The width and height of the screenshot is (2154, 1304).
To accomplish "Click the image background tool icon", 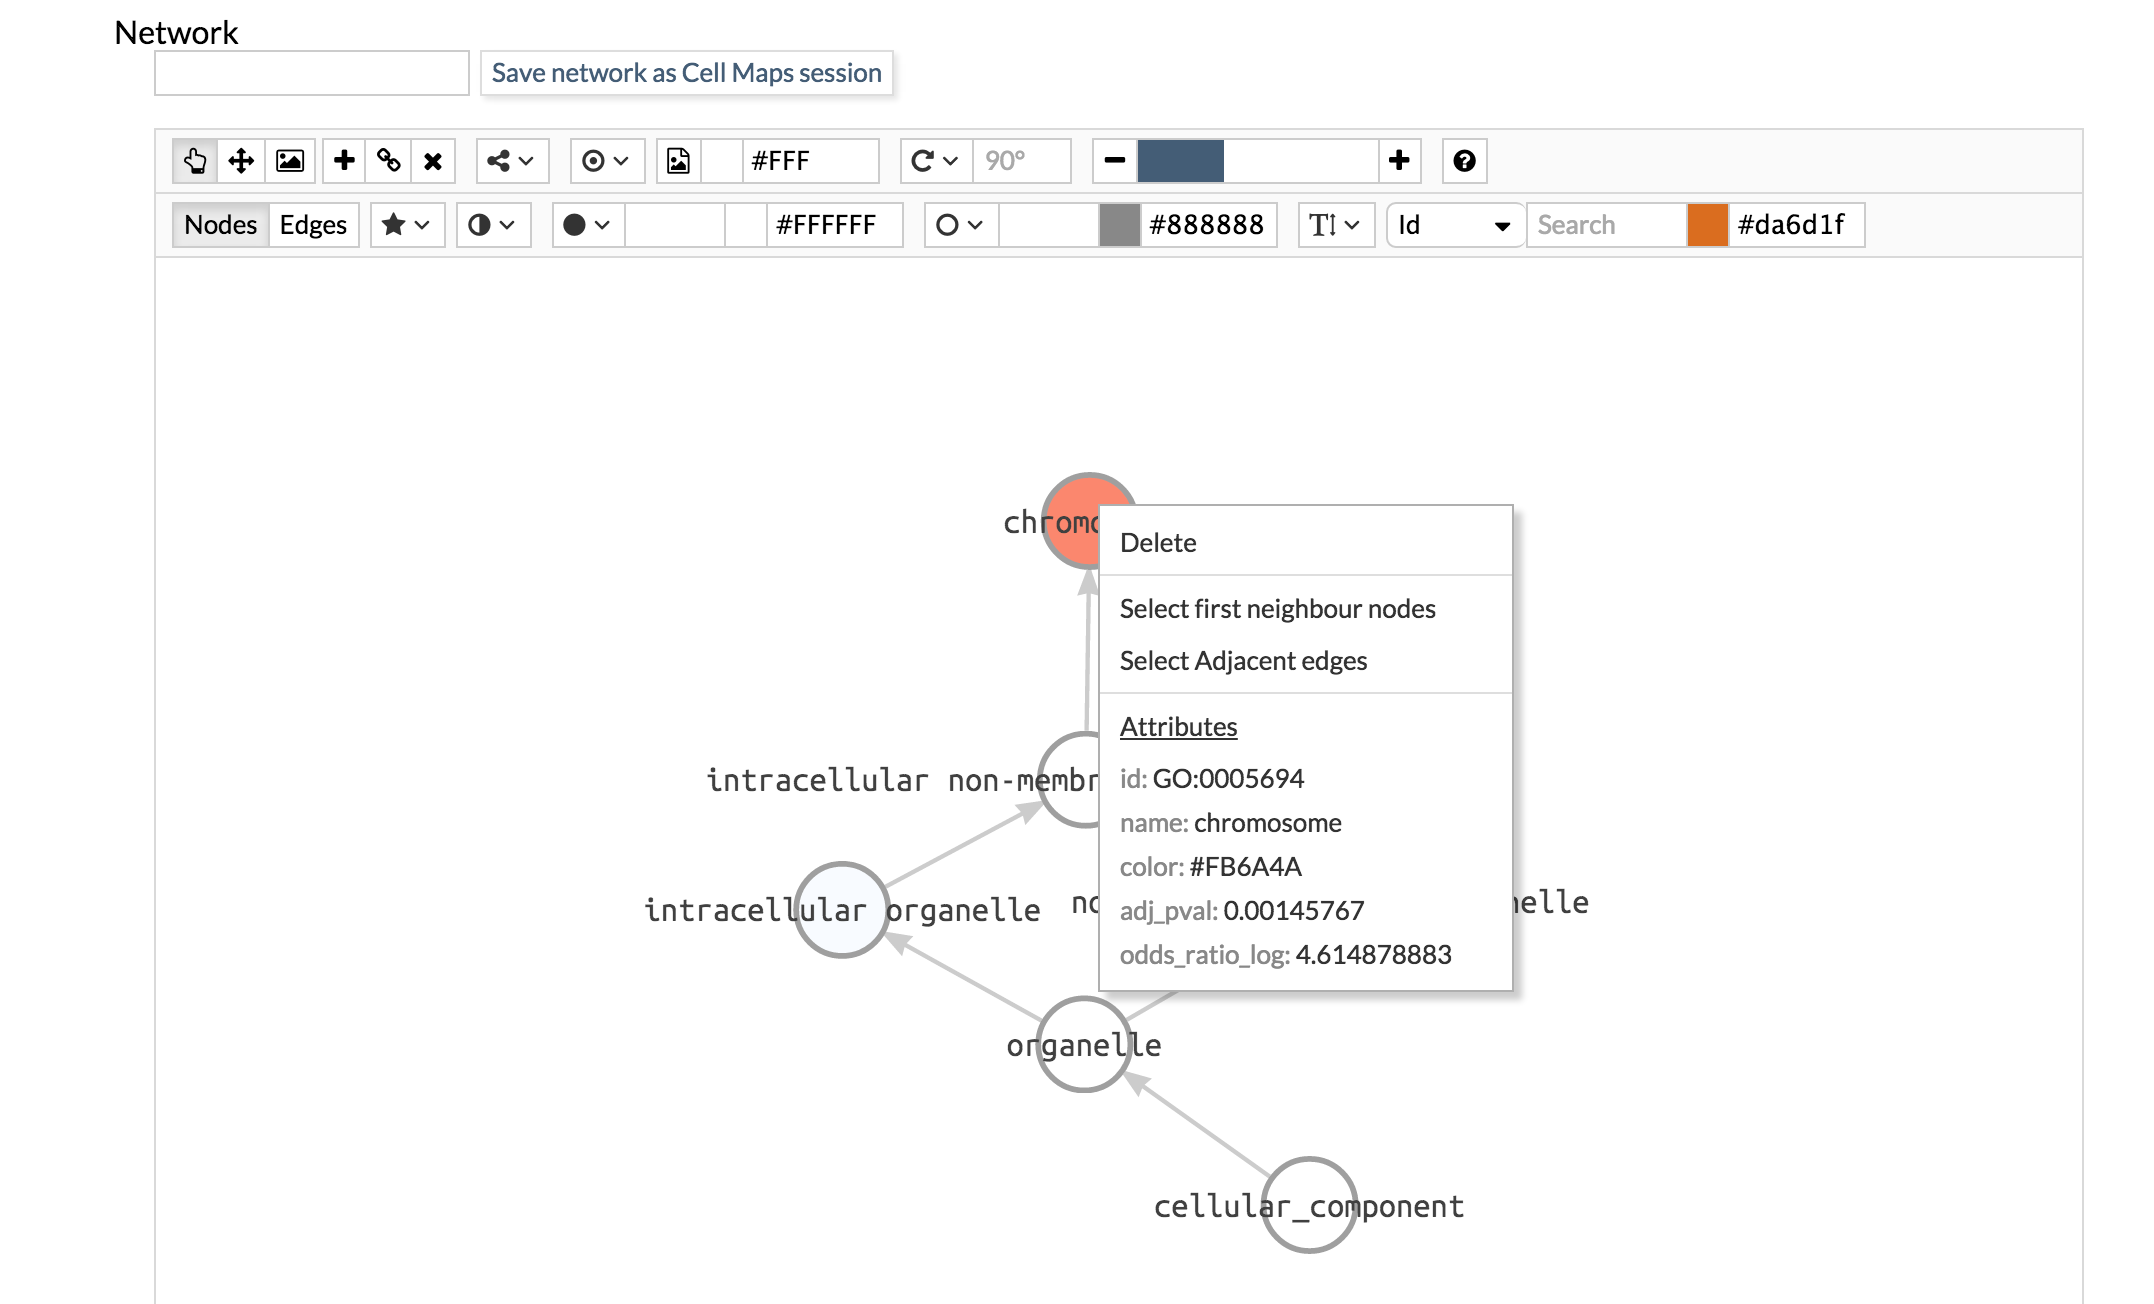I will point(290,161).
